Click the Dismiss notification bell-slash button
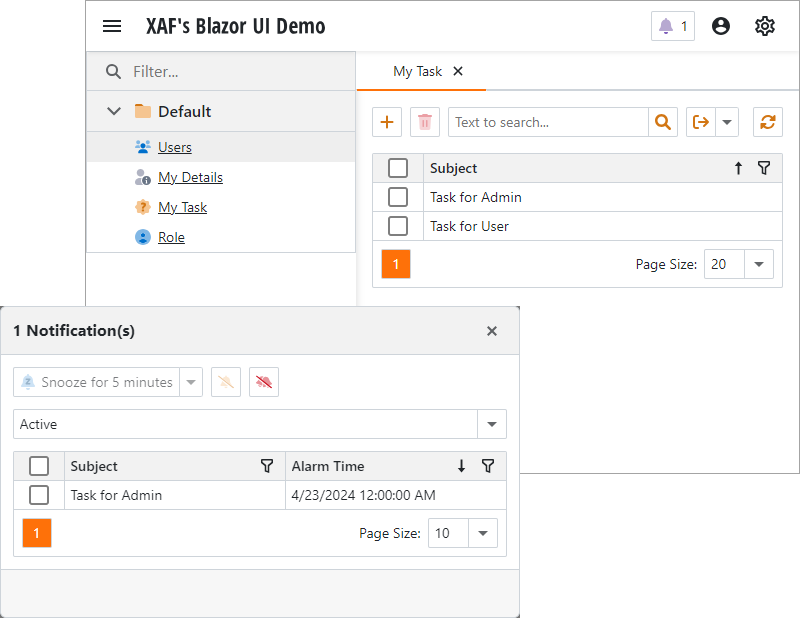The height and width of the screenshot is (618, 800). point(226,382)
